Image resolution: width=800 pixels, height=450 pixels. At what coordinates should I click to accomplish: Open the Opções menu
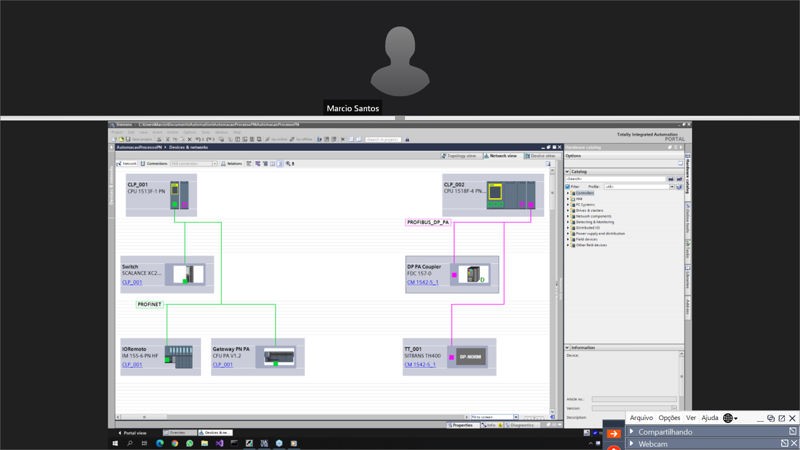(669, 418)
